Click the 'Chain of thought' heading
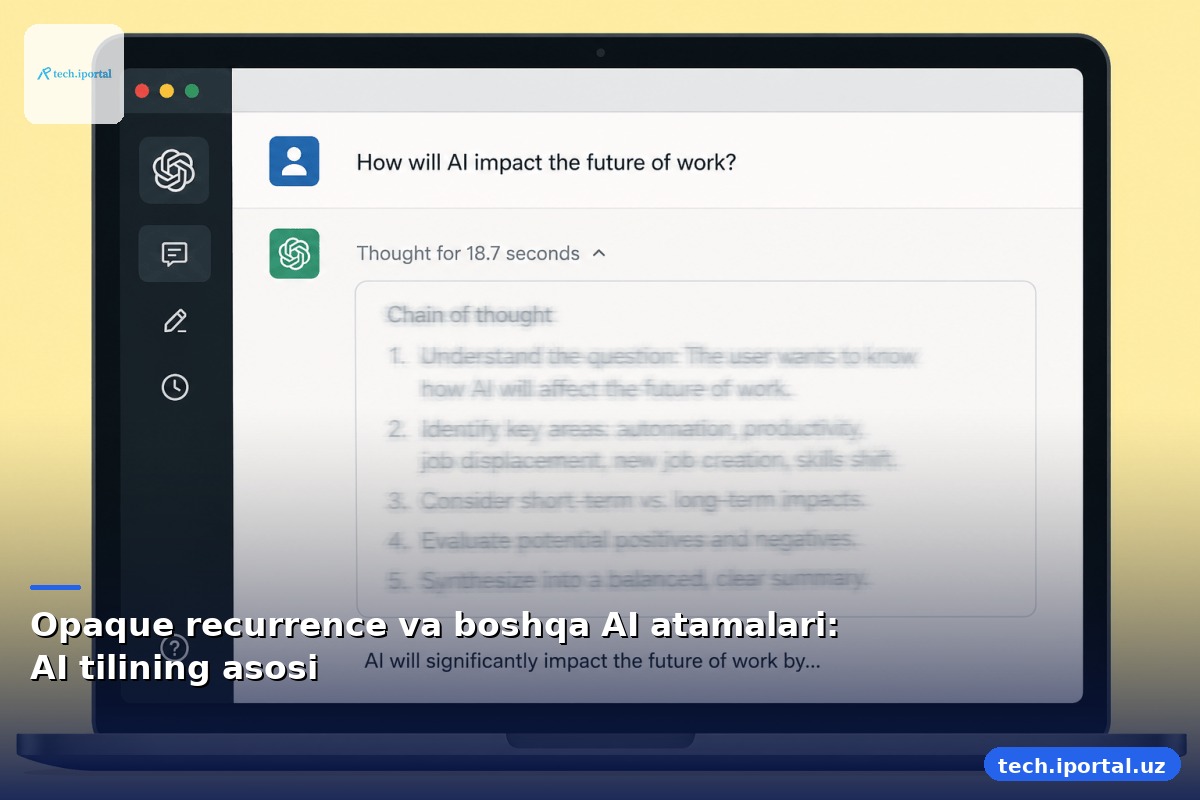This screenshot has width=1200, height=800. (x=470, y=315)
